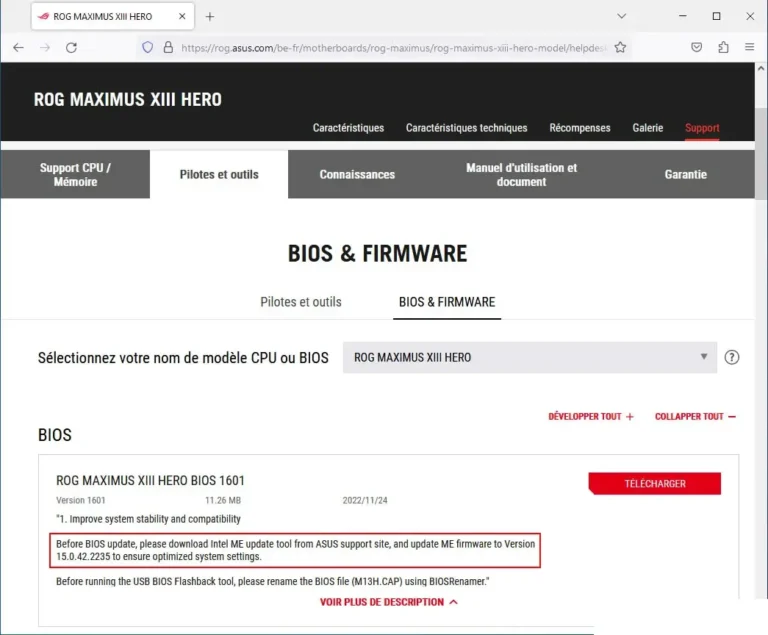Open Manuel d'utilisation et document tab
The height and width of the screenshot is (635, 768).
(x=521, y=174)
